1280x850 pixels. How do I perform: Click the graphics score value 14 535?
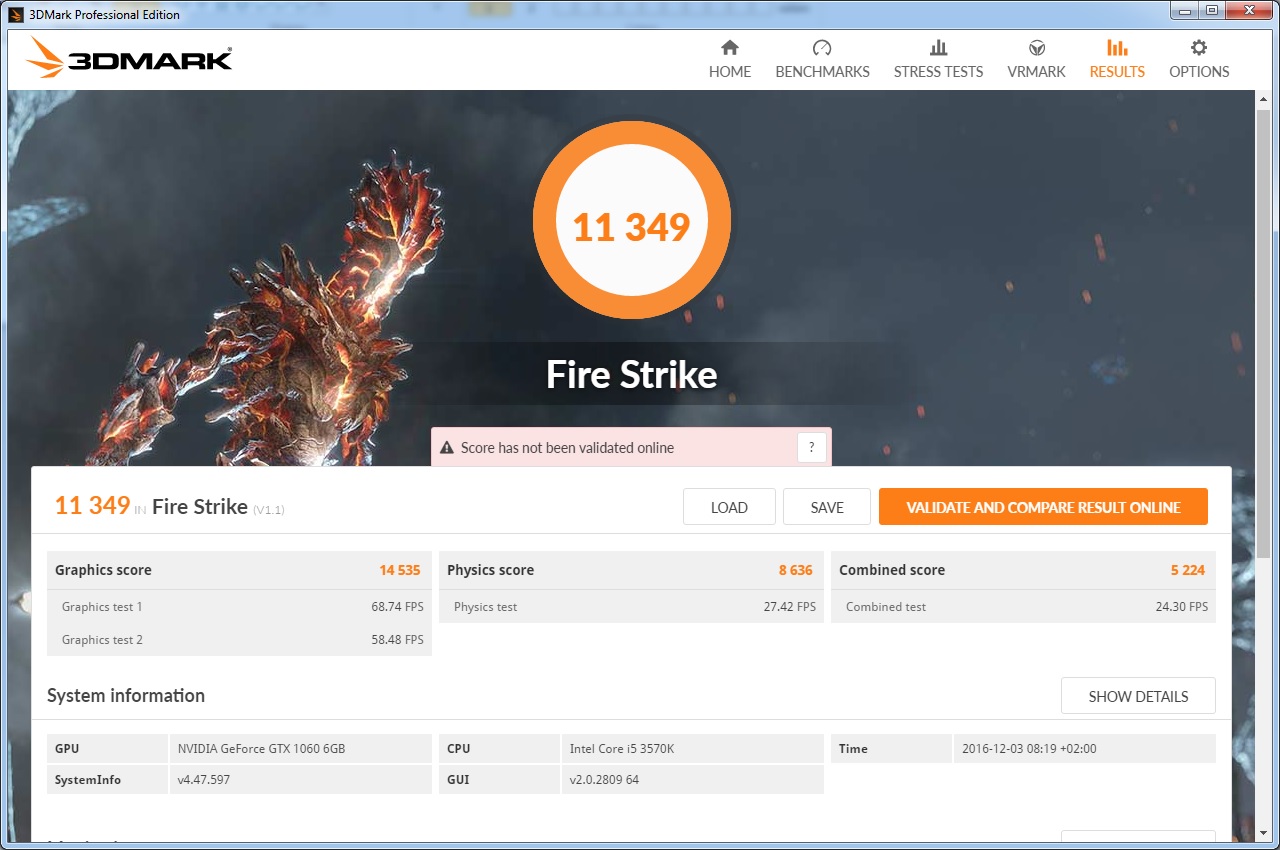400,570
